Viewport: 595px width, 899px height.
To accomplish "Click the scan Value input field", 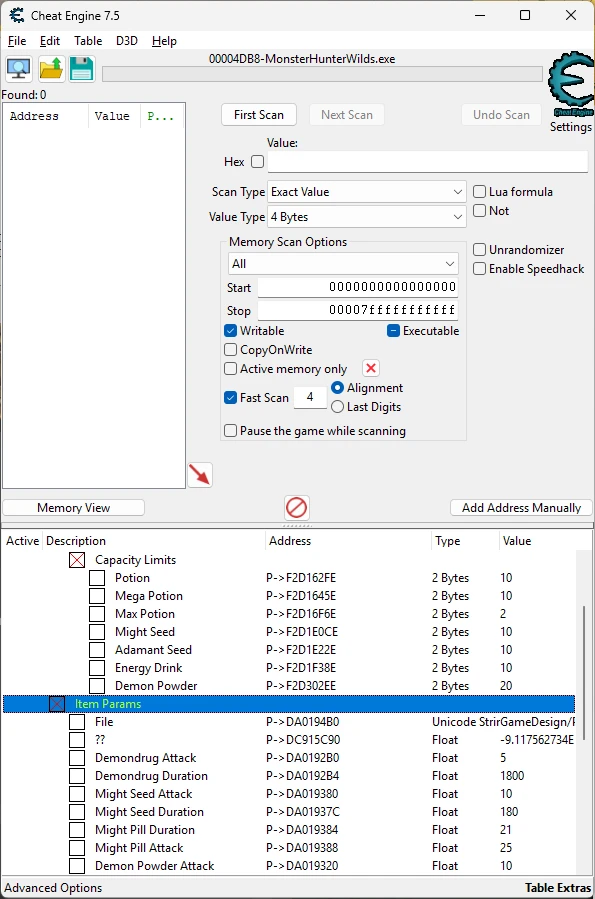I will tap(428, 162).
